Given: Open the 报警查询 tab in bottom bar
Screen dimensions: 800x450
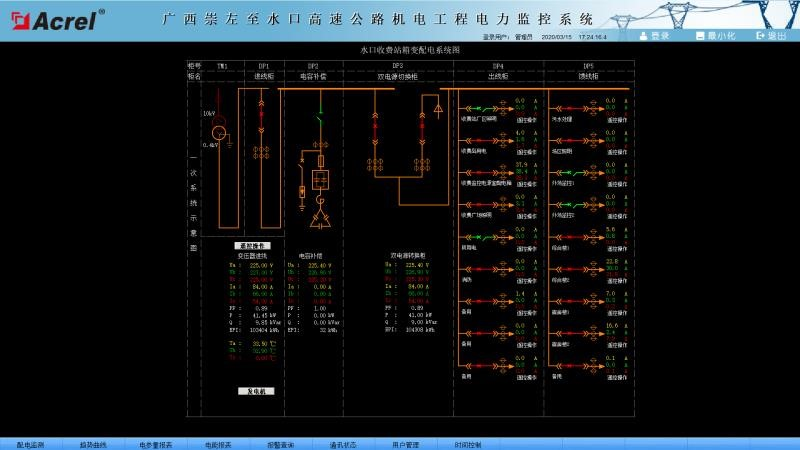Looking at the screenshot, I should 281,445.
